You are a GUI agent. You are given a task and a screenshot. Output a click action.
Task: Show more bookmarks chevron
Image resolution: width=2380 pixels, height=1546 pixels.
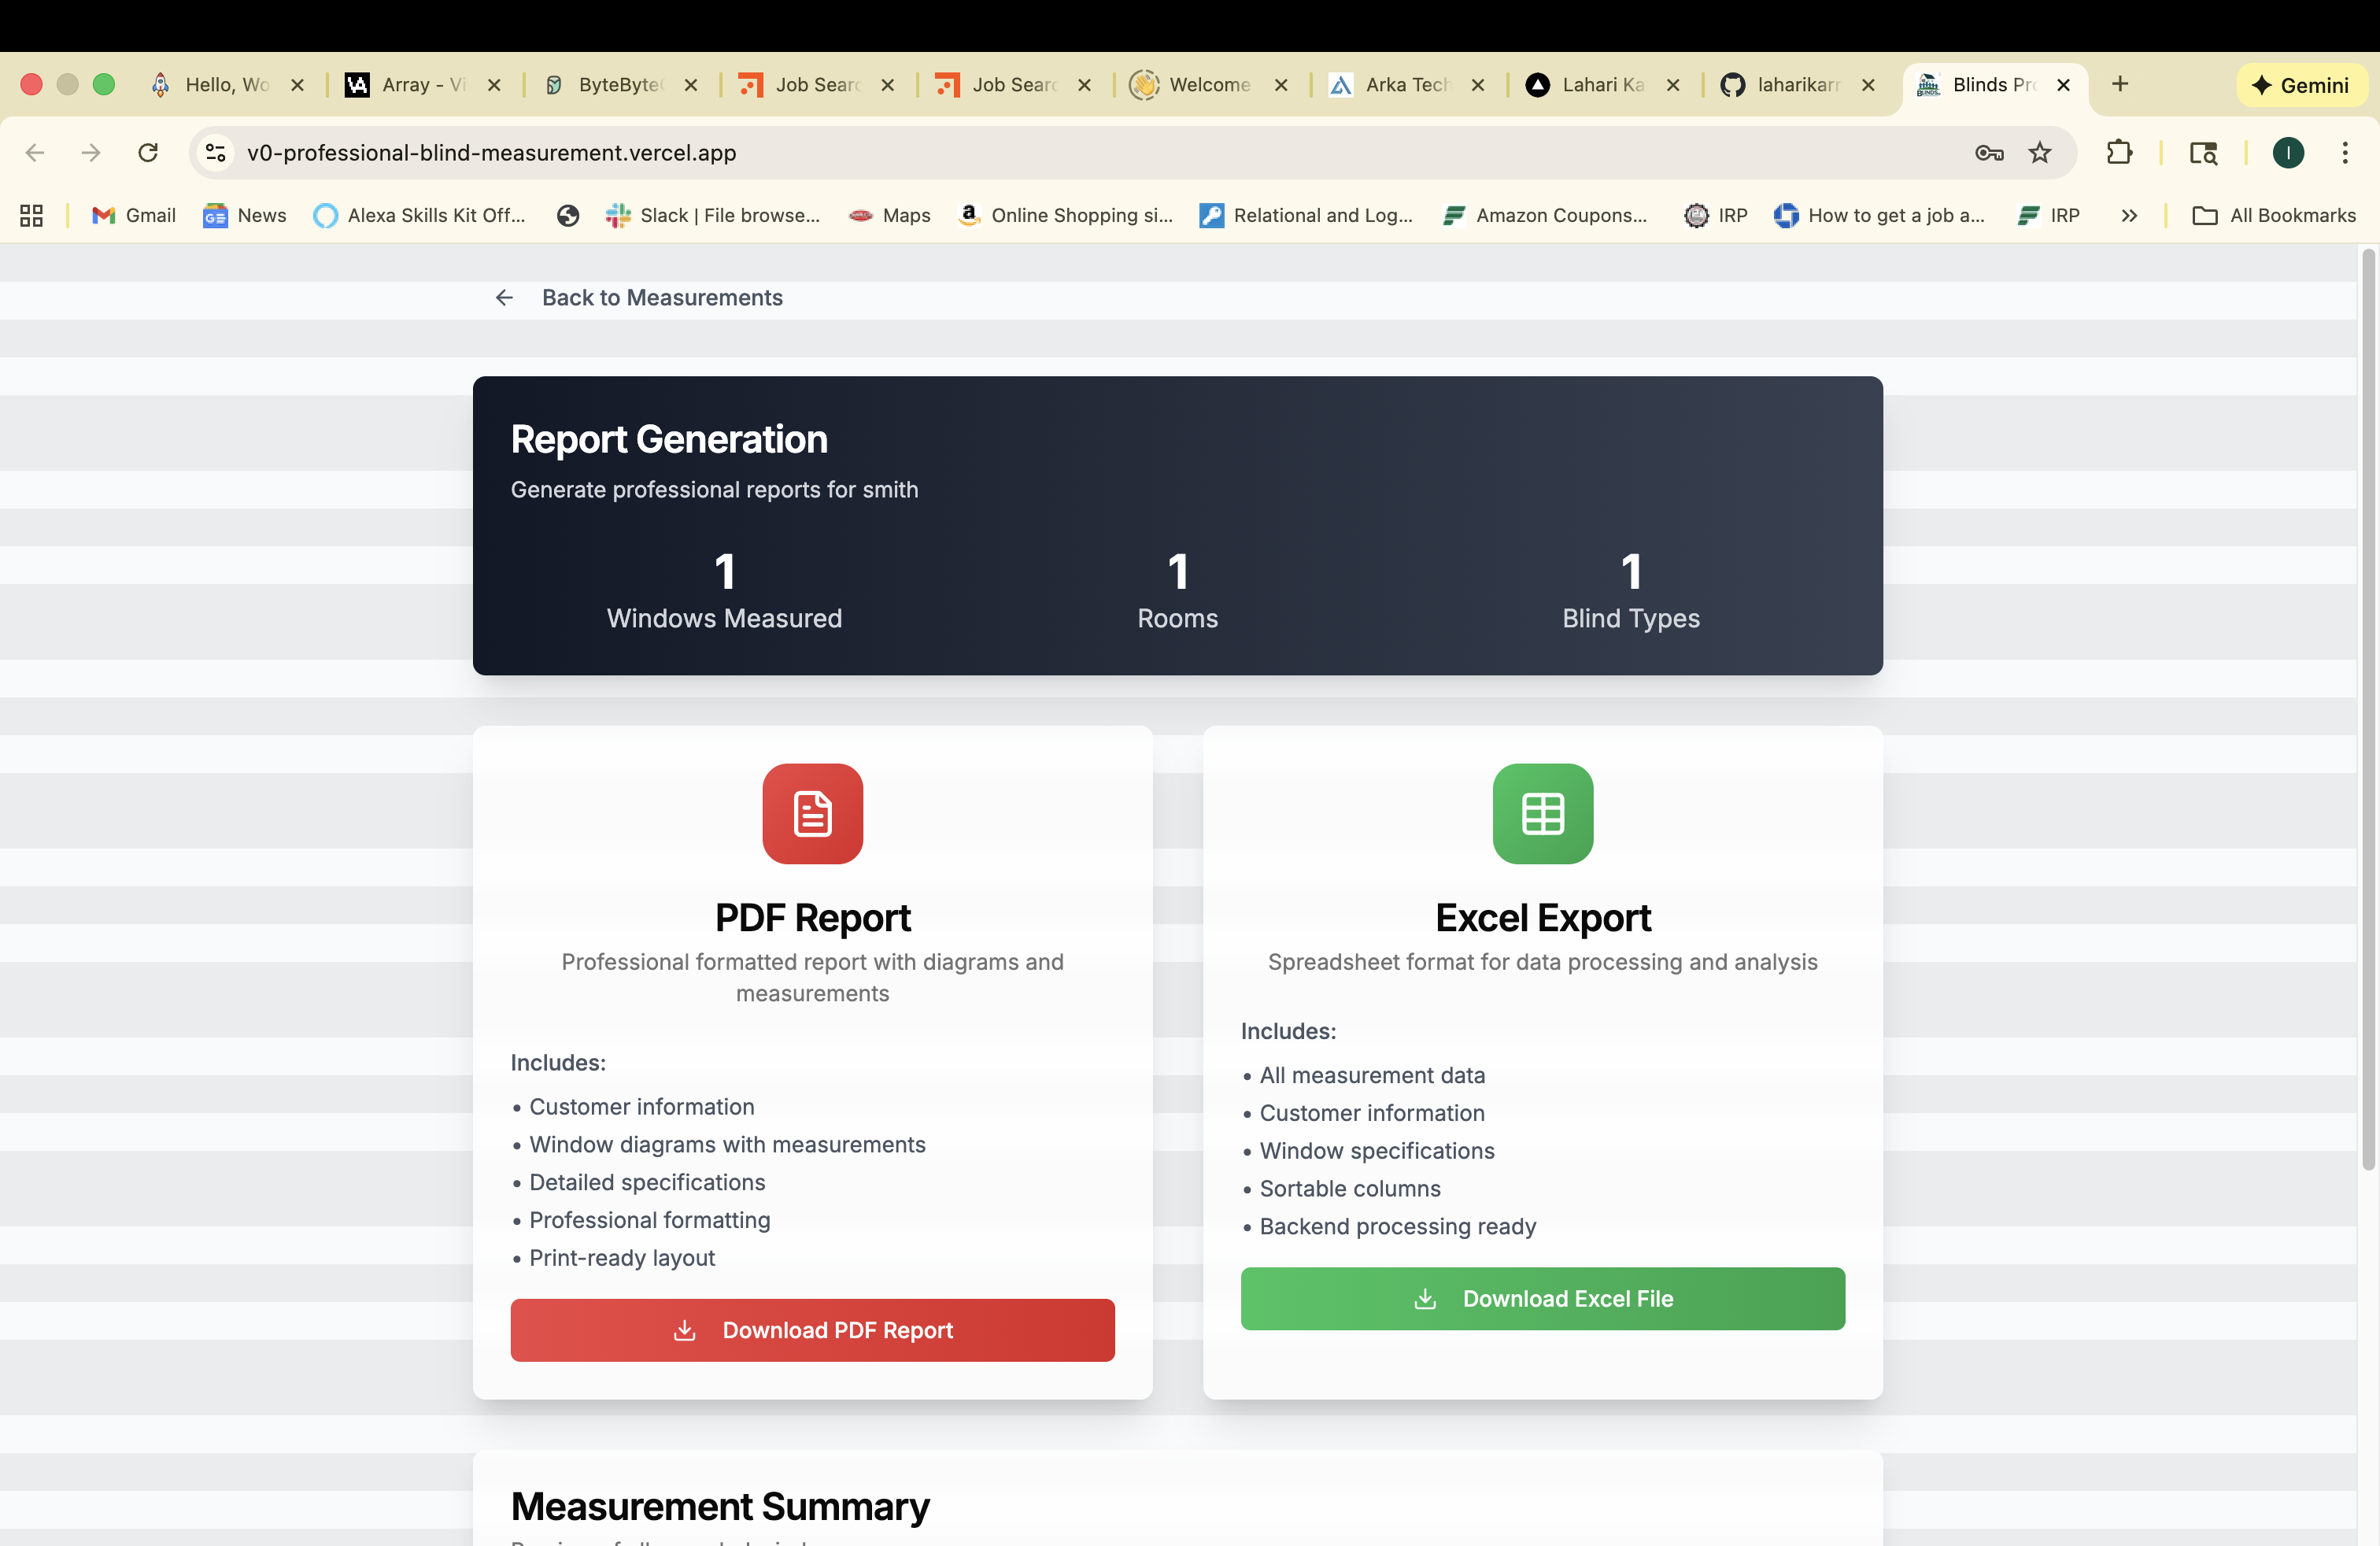[x=2128, y=215]
